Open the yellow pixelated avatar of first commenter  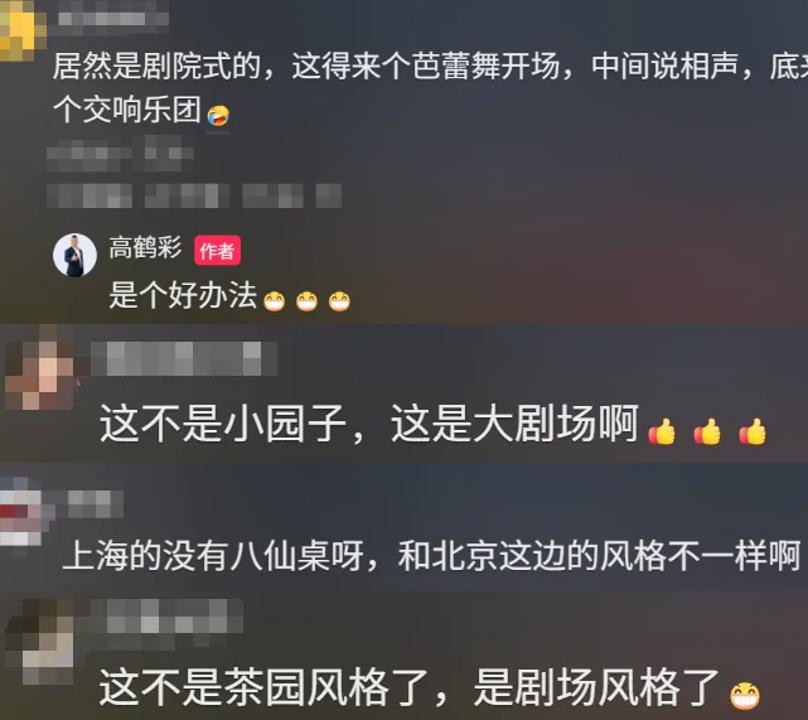point(20,28)
